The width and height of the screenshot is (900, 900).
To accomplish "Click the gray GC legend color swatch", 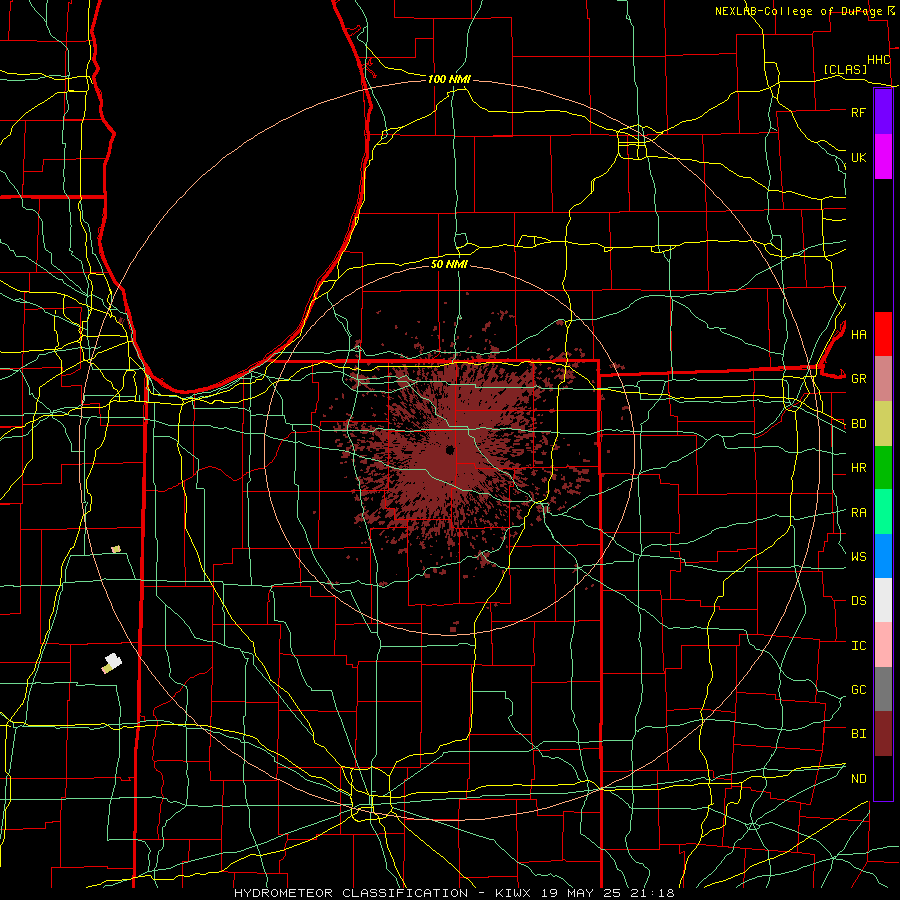I will (x=883, y=689).
